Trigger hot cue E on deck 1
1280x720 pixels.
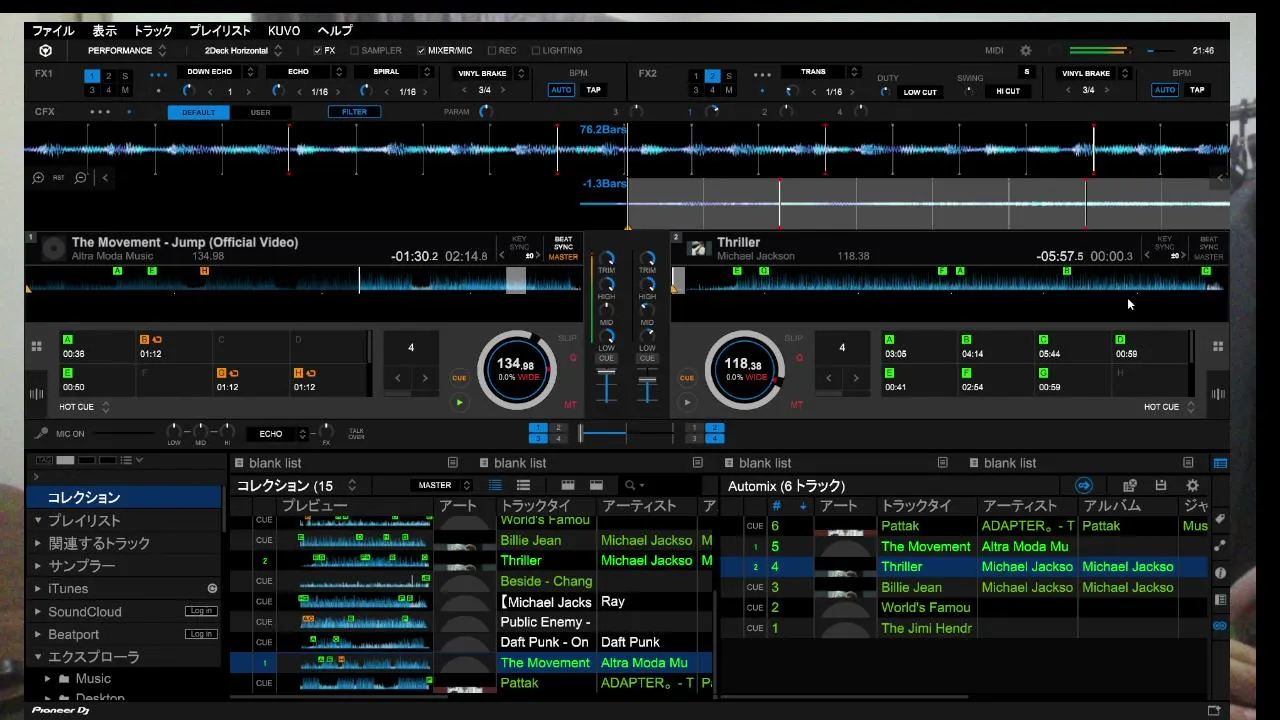pyautogui.click(x=96, y=380)
